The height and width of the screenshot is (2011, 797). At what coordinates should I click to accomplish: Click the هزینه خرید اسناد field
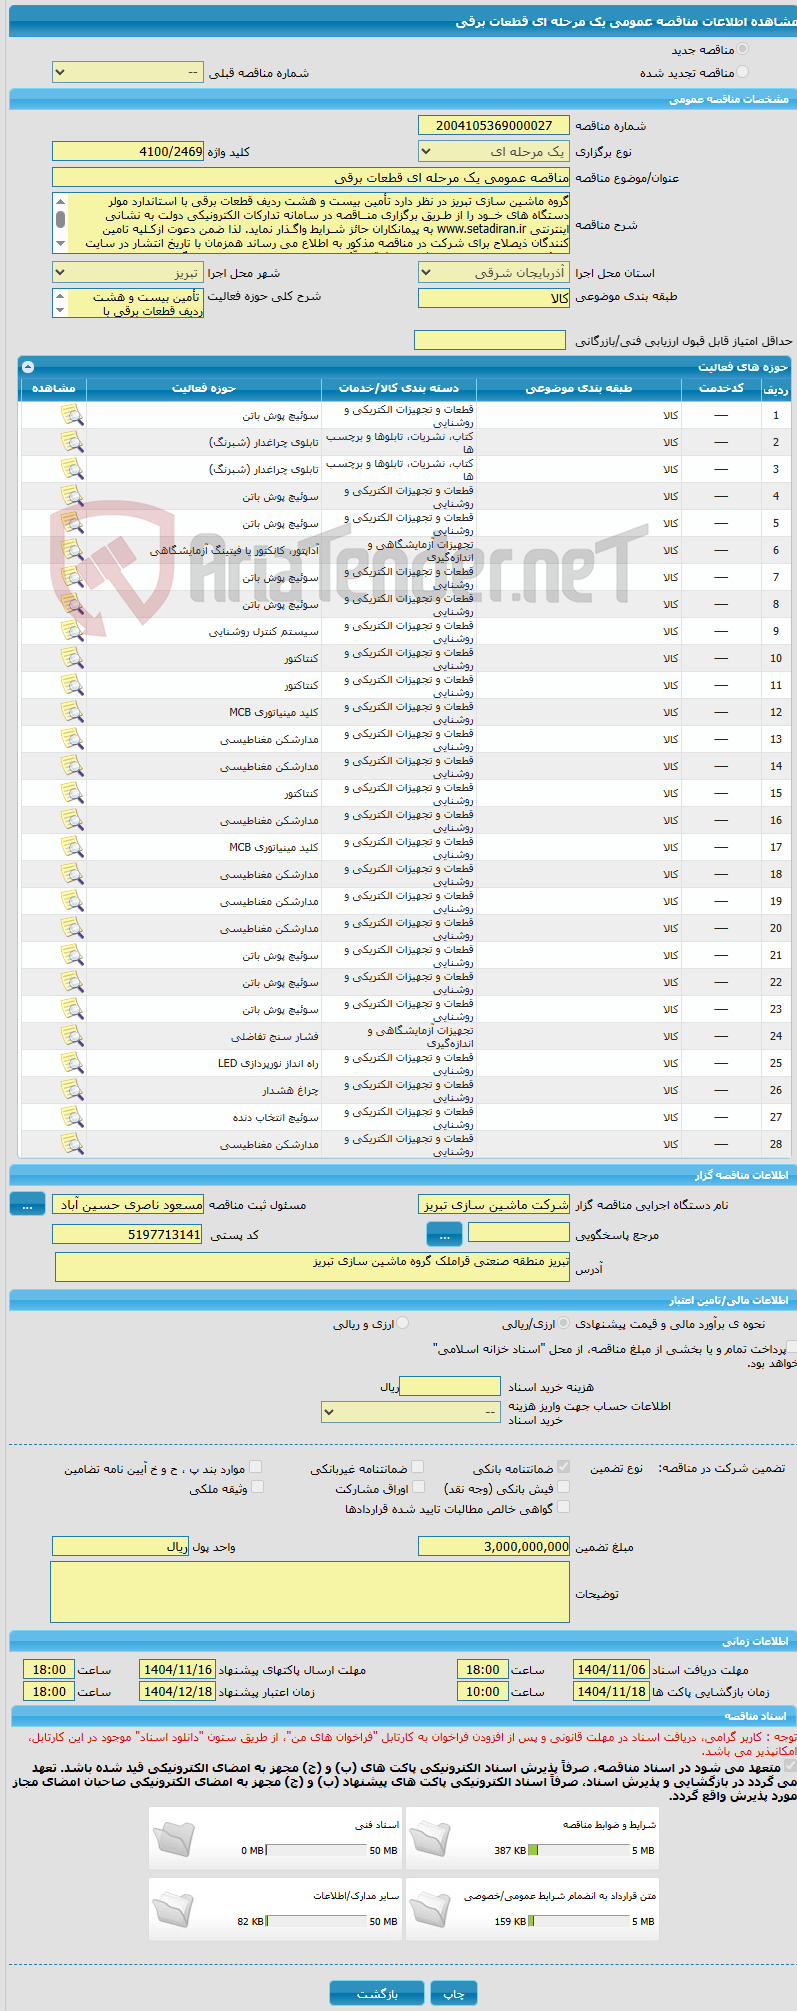tap(450, 1386)
